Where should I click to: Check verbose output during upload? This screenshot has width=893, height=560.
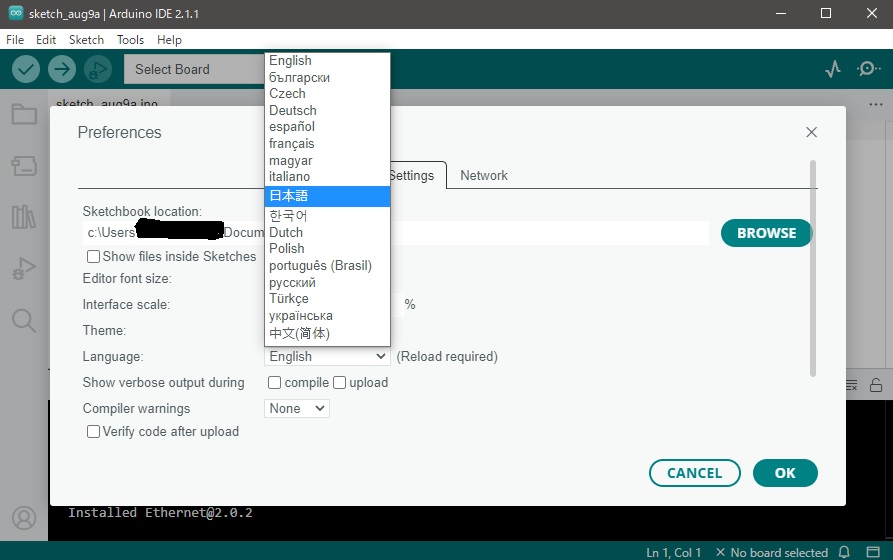339,383
